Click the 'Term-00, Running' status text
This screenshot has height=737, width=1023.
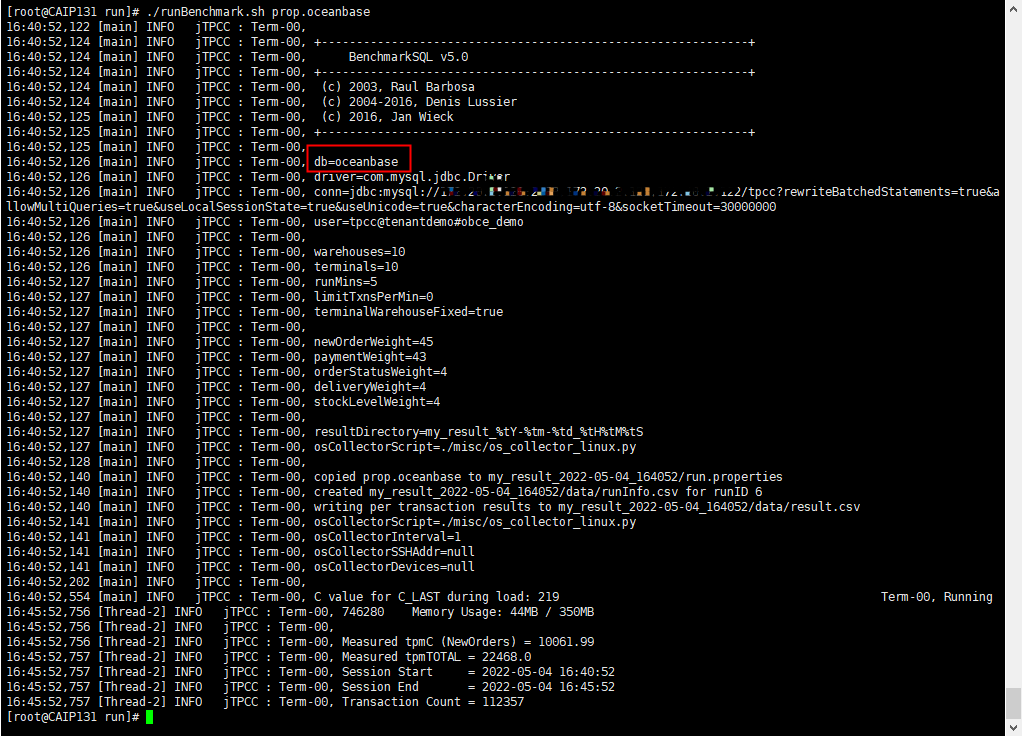pyautogui.click(x=937, y=597)
